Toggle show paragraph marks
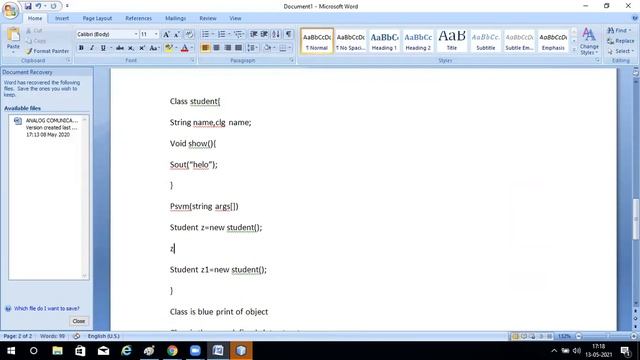This screenshot has height=360, width=640. point(289,34)
